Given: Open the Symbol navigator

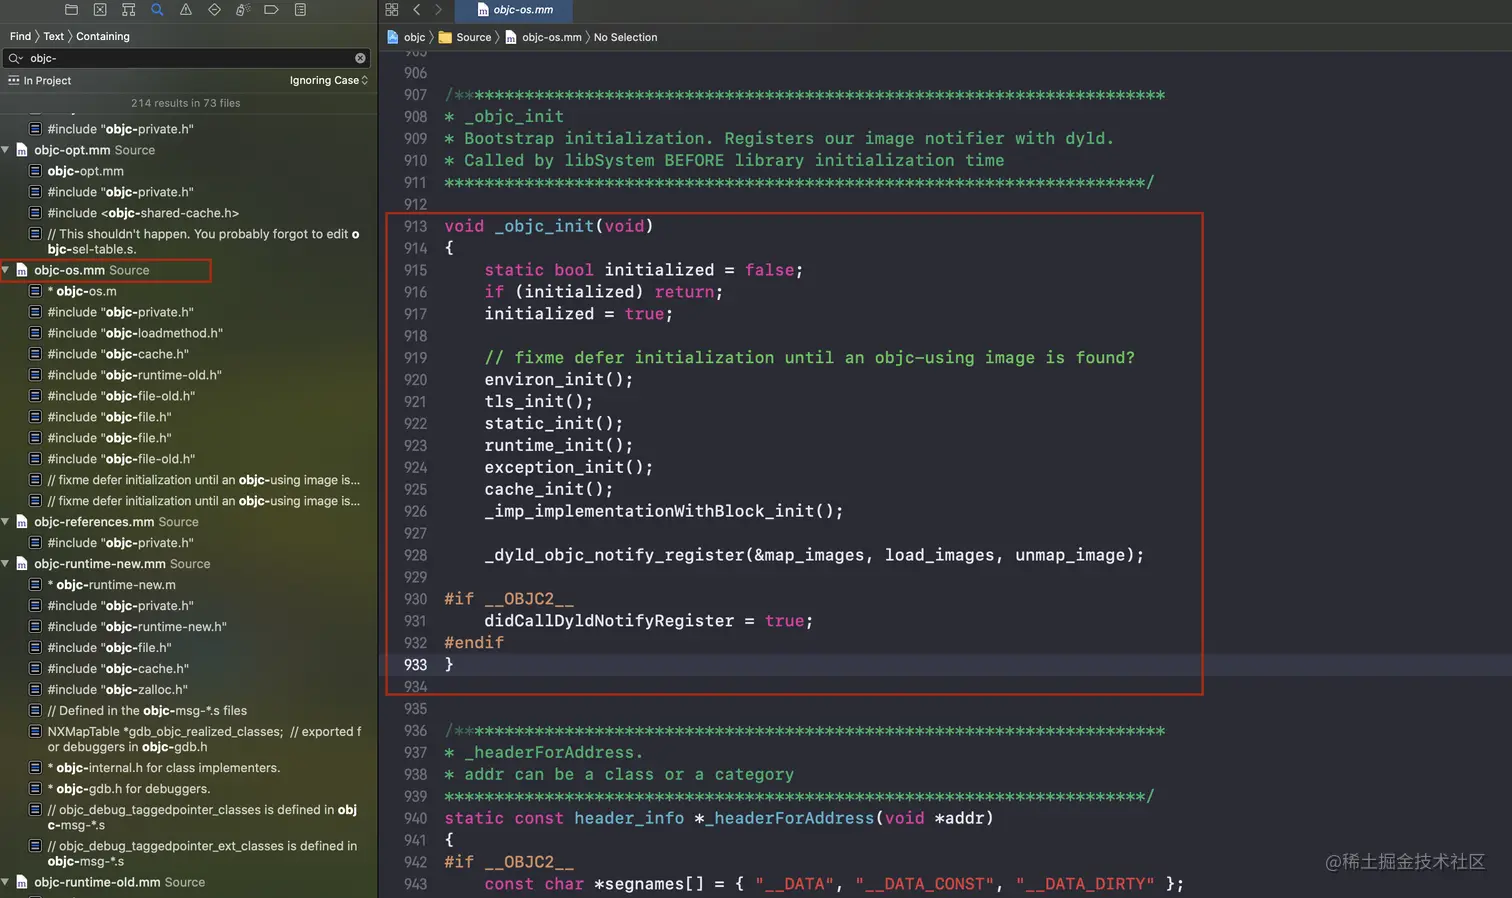Looking at the screenshot, I should tap(128, 10).
